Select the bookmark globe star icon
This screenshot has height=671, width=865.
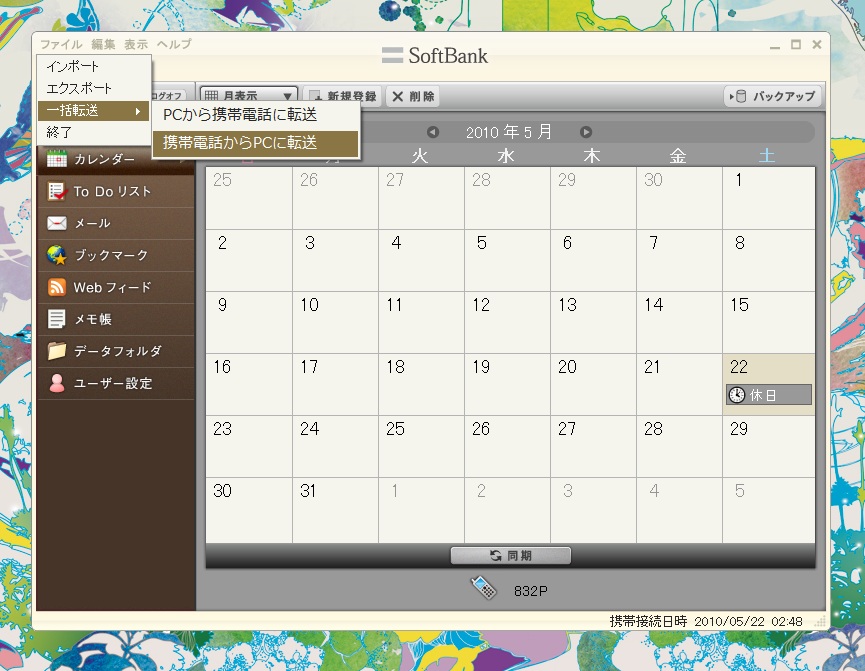(x=57, y=255)
